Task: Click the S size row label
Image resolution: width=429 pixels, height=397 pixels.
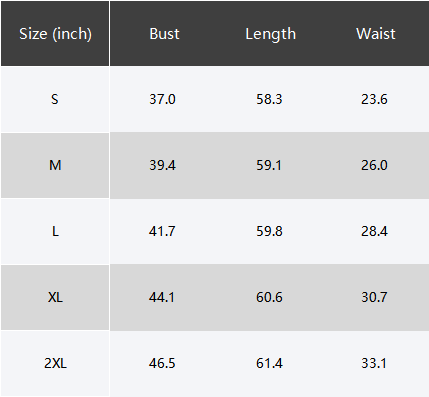Action: tap(55, 99)
